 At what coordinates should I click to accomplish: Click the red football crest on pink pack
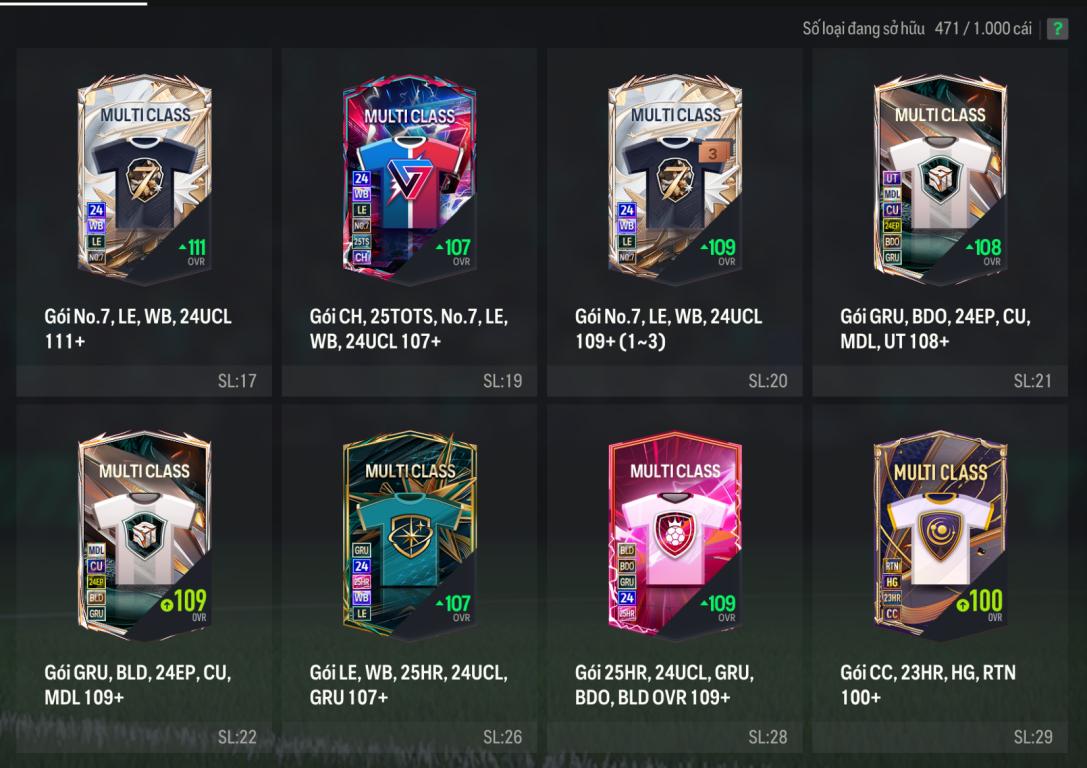tap(674, 534)
